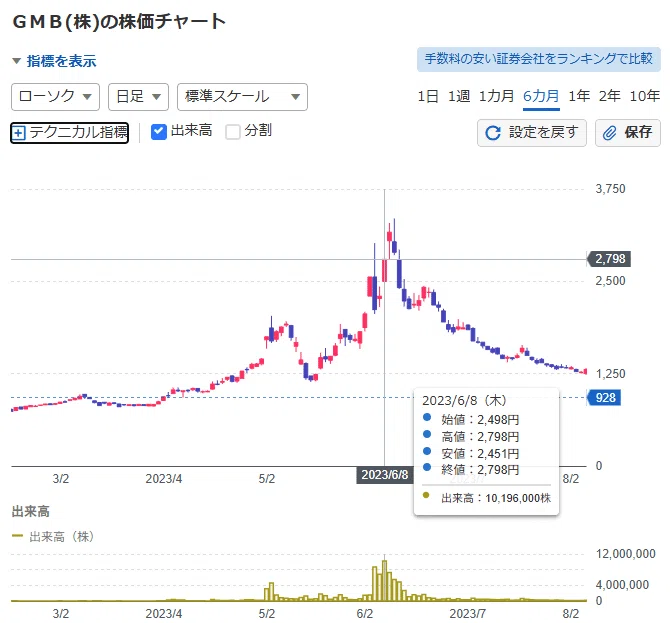Check the 分割 checkbox

[x=233, y=132]
